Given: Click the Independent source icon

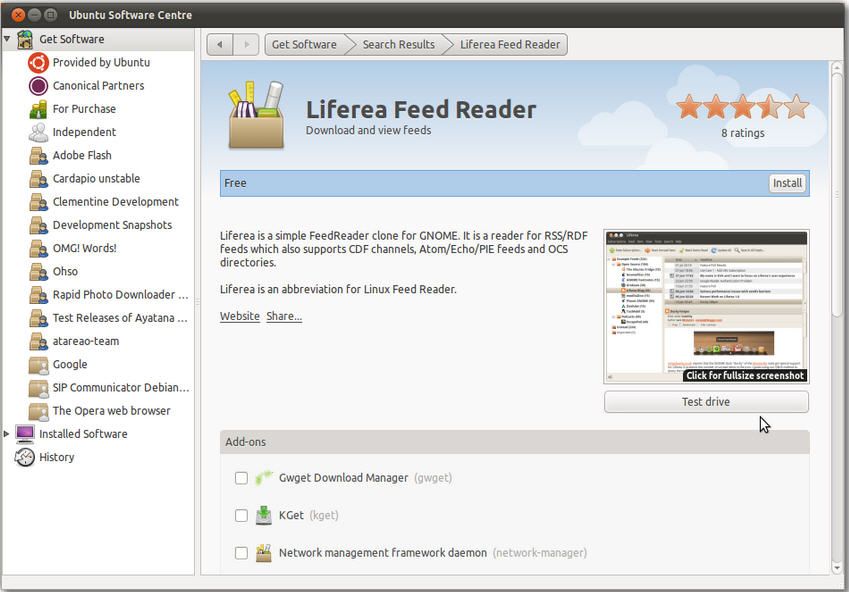Looking at the screenshot, I should 38,132.
